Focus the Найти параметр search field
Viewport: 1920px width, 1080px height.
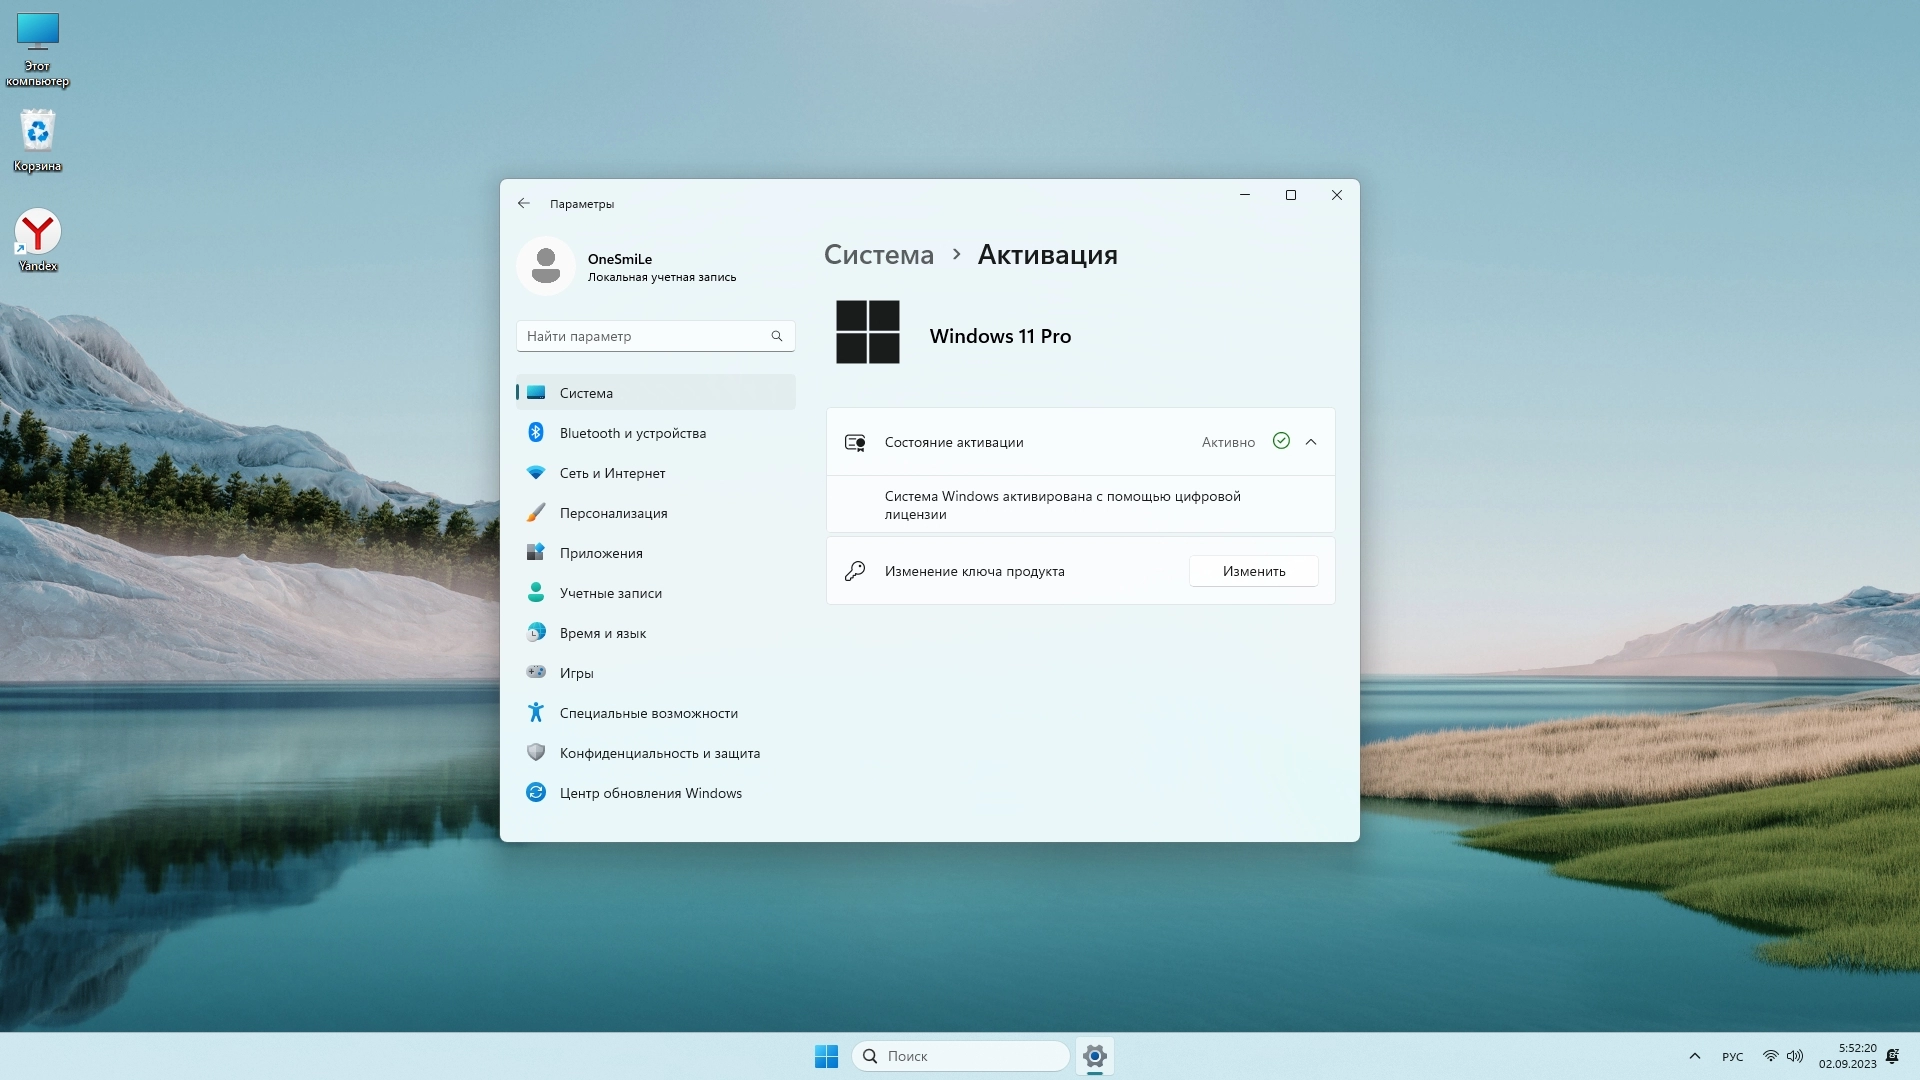click(x=645, y=336)
